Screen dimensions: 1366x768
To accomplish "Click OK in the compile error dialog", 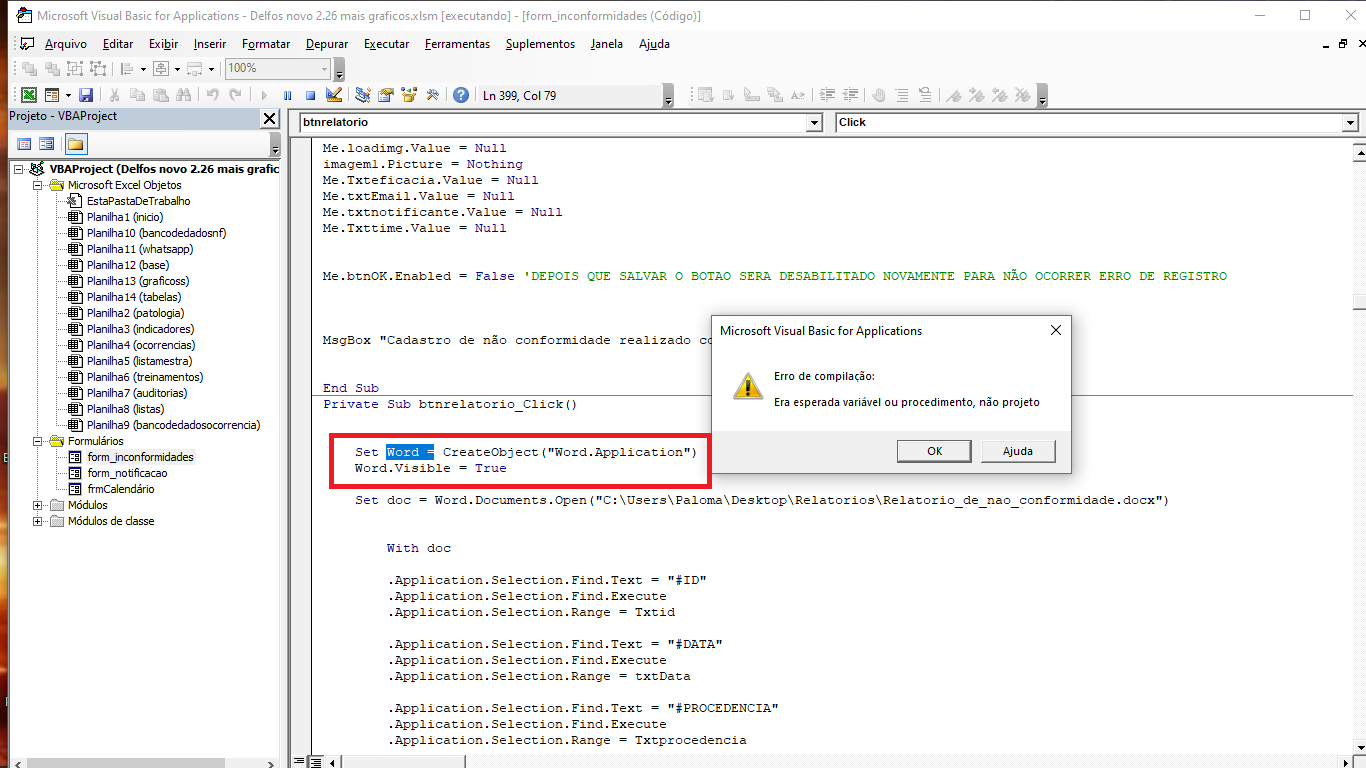I will [x=934, y=451].
